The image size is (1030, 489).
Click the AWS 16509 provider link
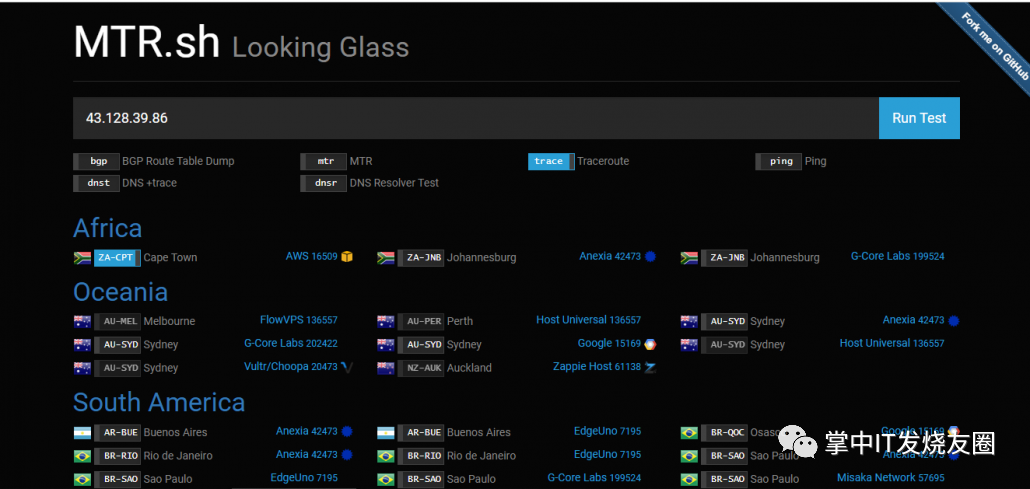311,256
